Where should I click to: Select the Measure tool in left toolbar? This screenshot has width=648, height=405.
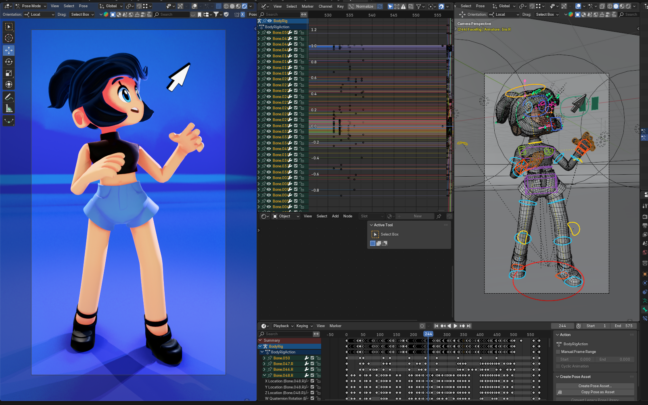click(9, 108)
